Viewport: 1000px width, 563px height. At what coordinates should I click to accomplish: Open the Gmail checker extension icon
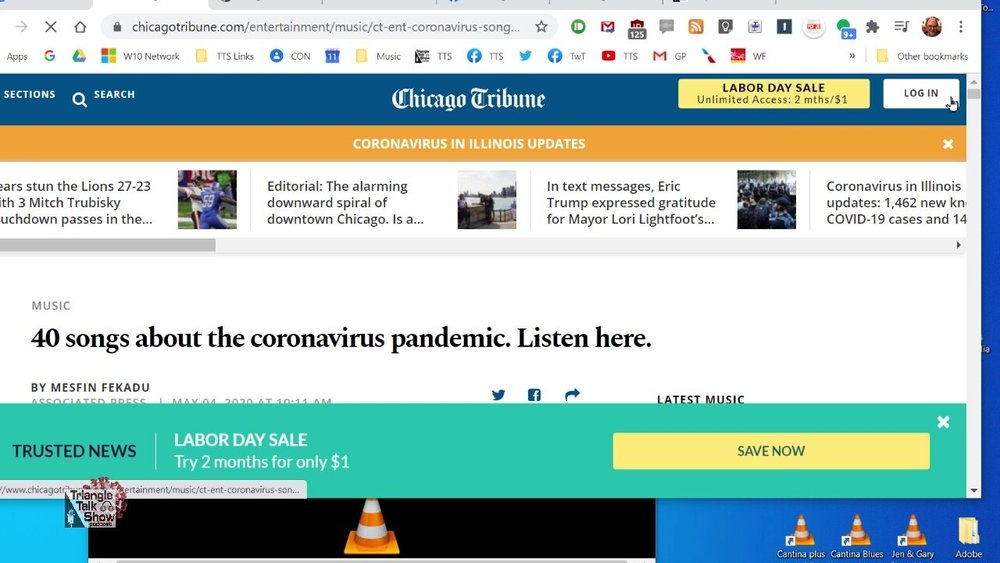click(x=608, y=27)
